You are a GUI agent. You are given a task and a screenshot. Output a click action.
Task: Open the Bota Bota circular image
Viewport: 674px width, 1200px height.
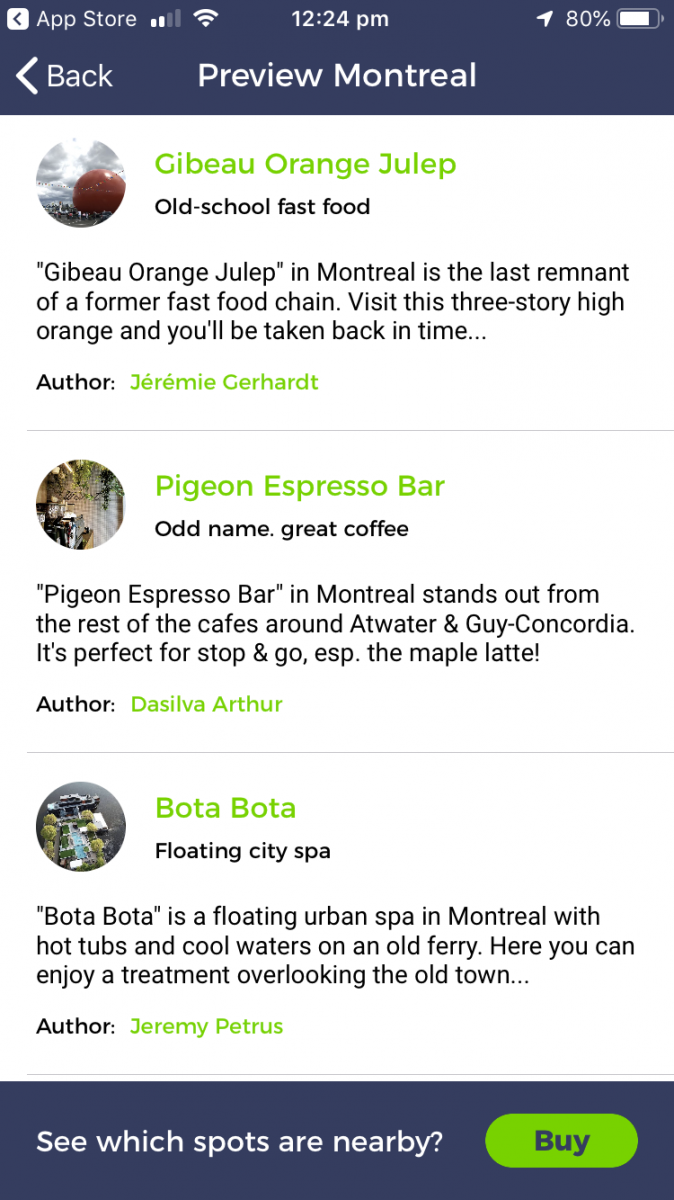click(81, 827)
